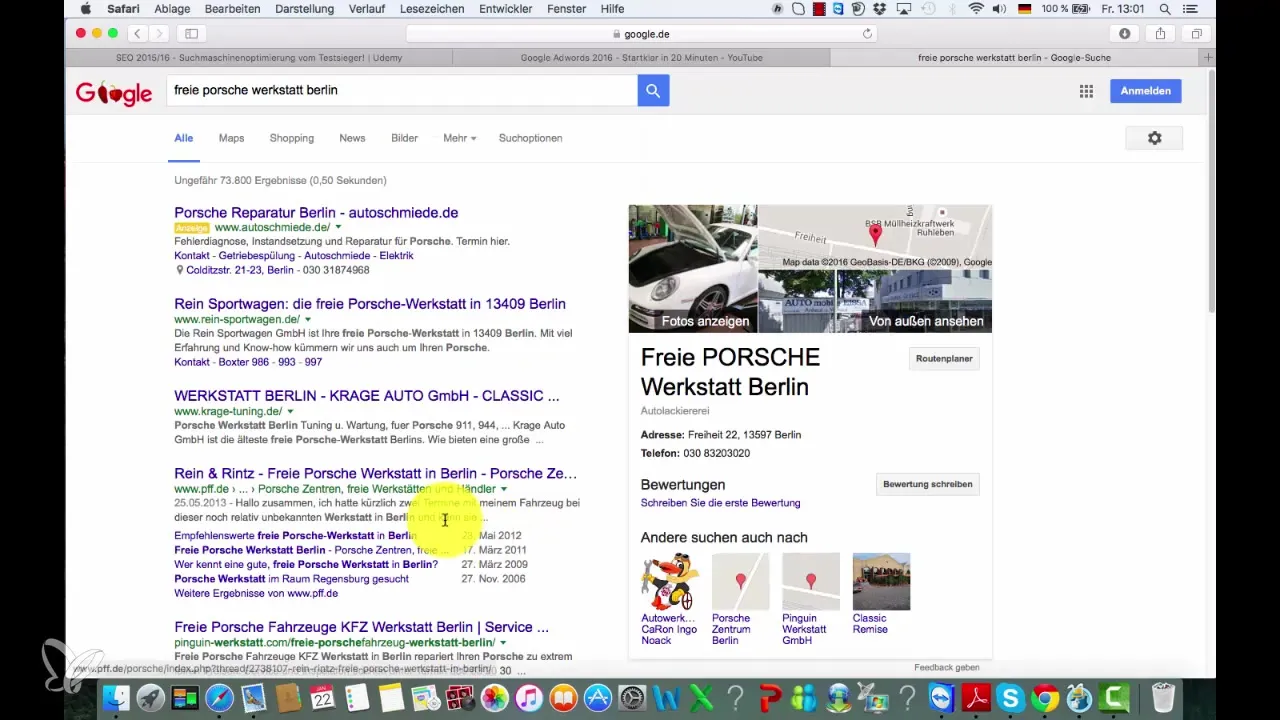Click the Google logo
1280x720 pixels.
point(114,92)
